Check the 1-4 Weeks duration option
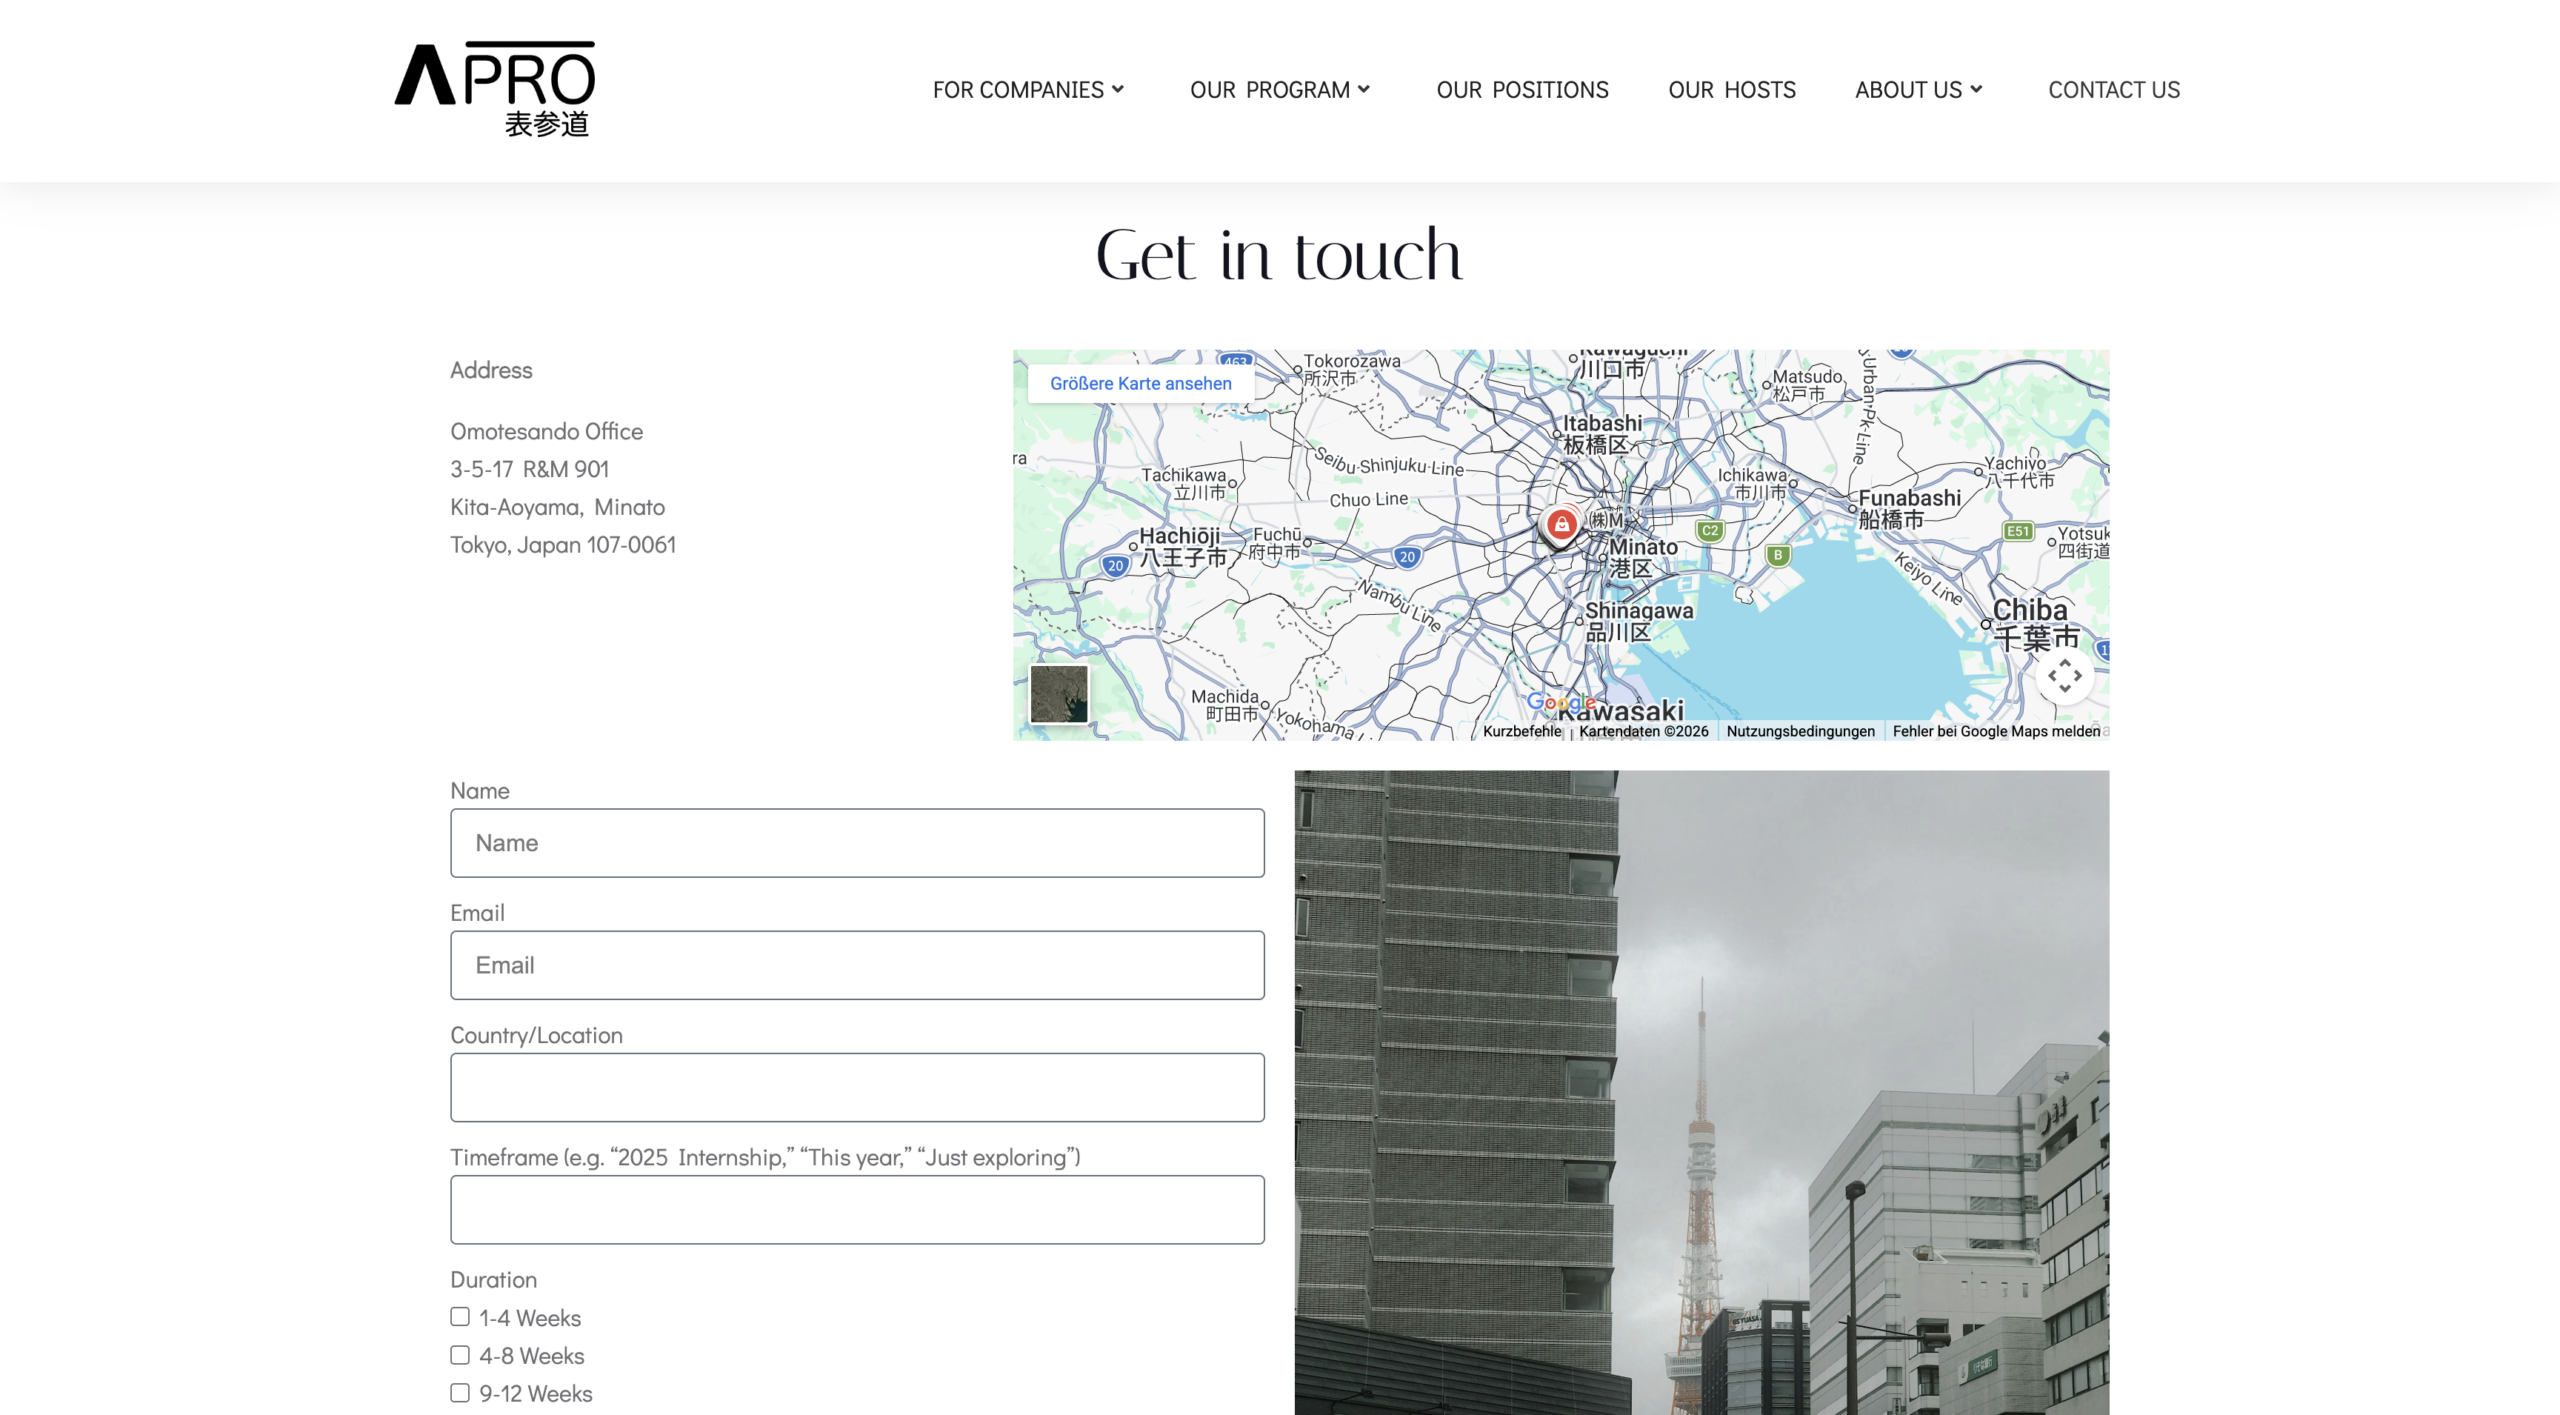 click(x=460, y=1317)
